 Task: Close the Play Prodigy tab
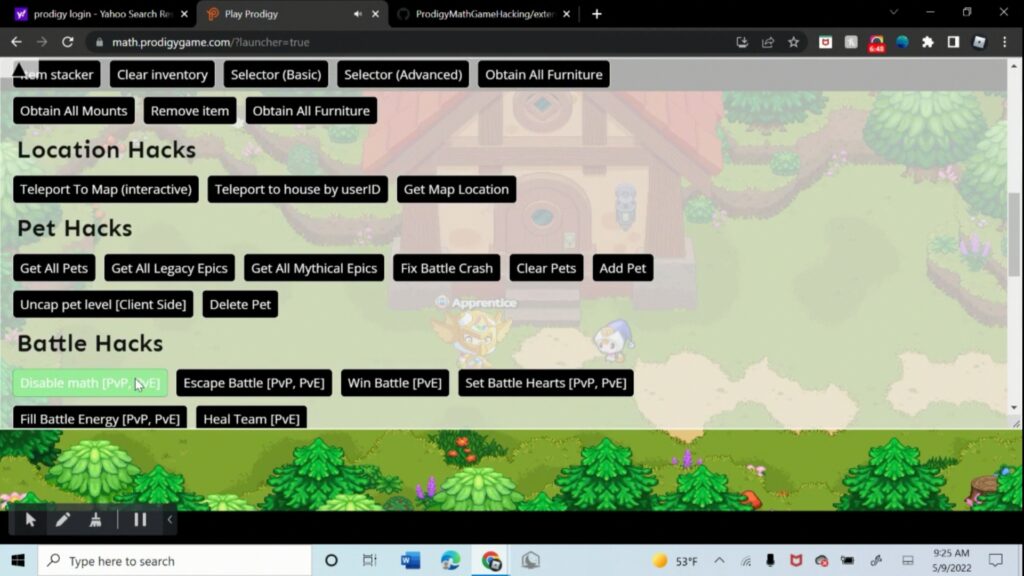pos(376,14)
